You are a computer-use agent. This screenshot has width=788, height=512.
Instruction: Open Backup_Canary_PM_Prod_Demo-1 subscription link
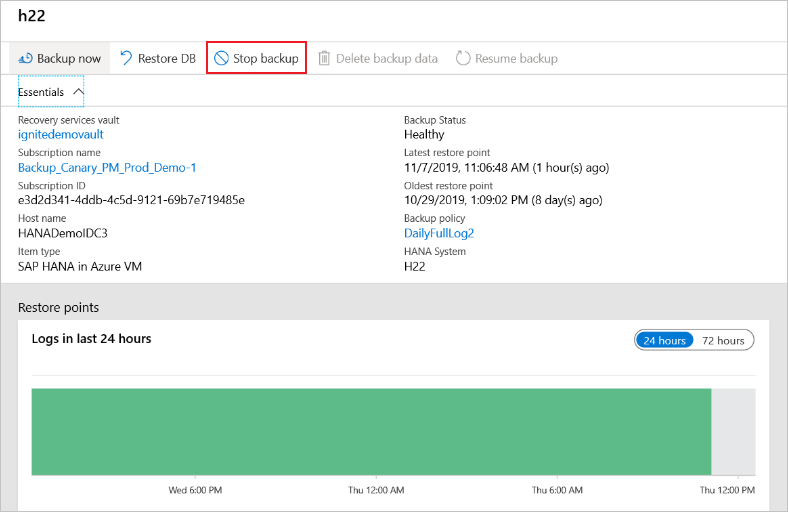(x=107, y=167)
